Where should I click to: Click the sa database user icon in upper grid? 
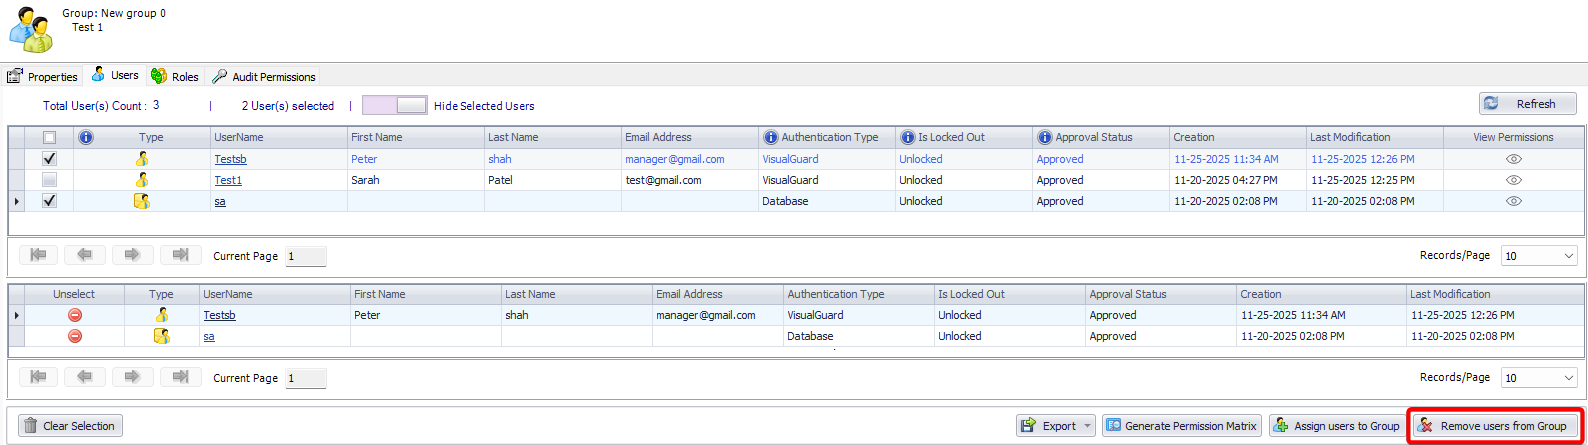pyautogui.click(x=142, y=201)
